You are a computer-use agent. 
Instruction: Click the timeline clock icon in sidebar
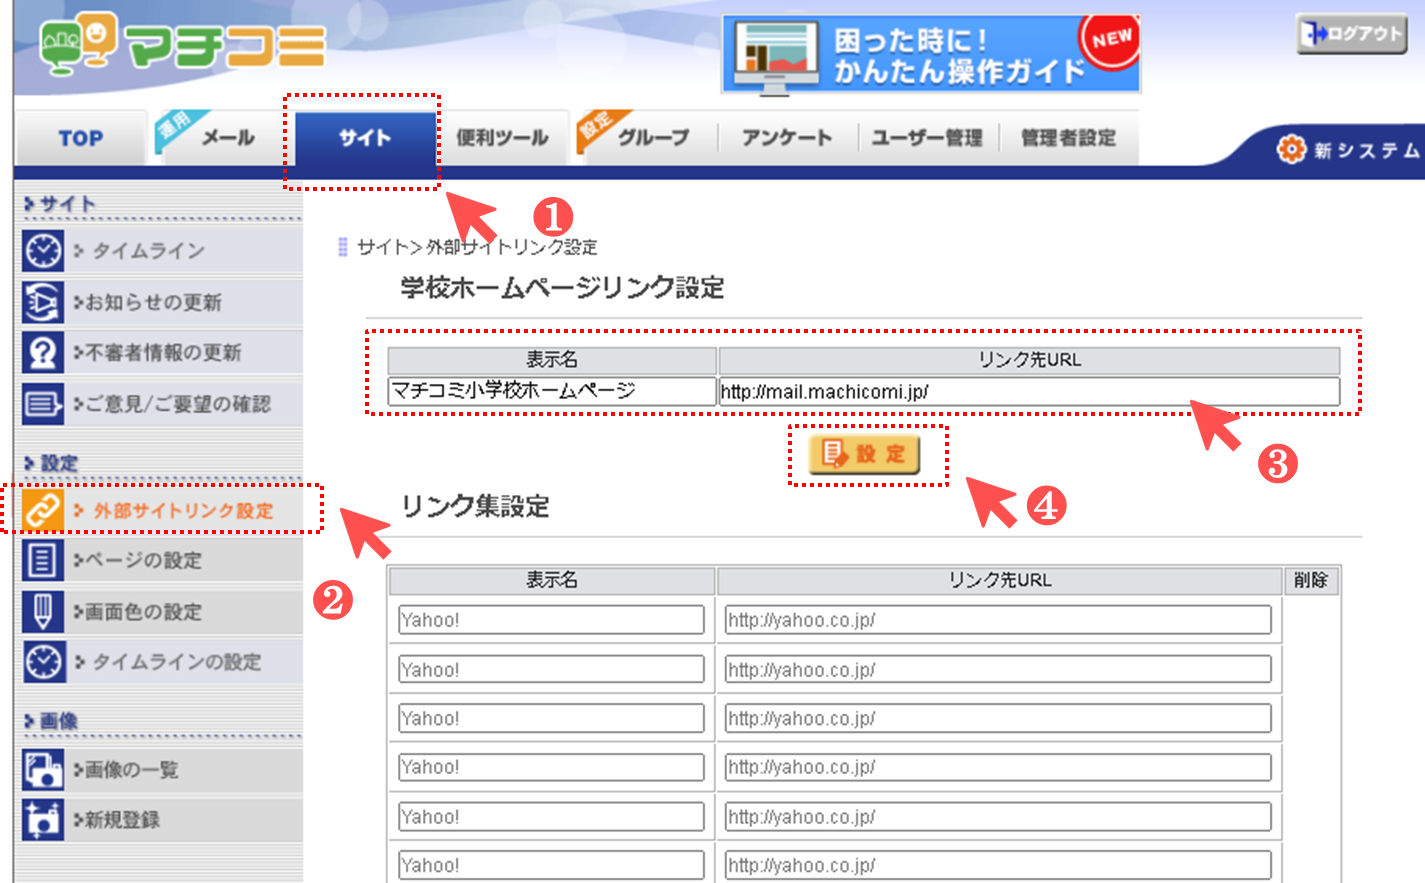pos(43,250)
